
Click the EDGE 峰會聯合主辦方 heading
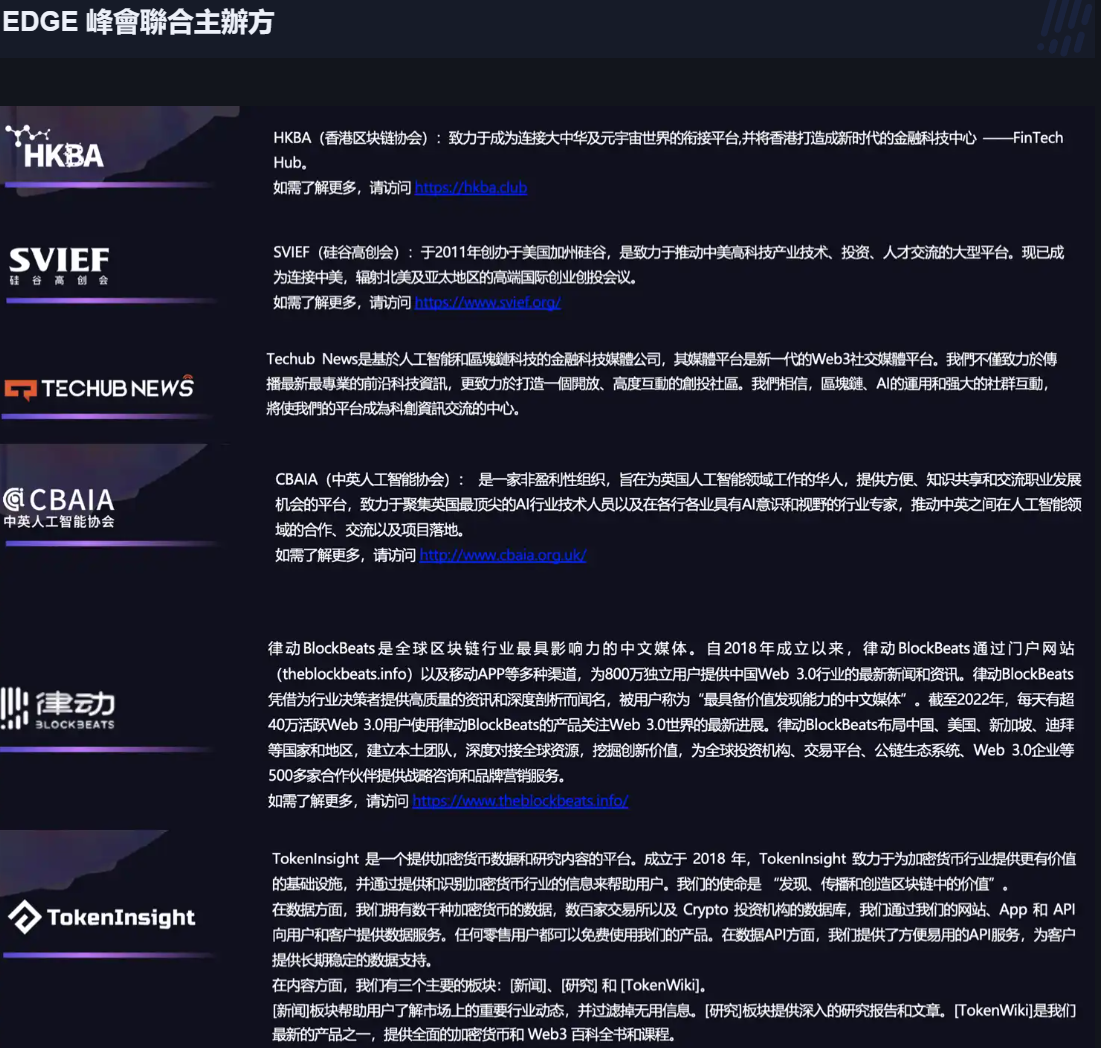coord(138,22)
